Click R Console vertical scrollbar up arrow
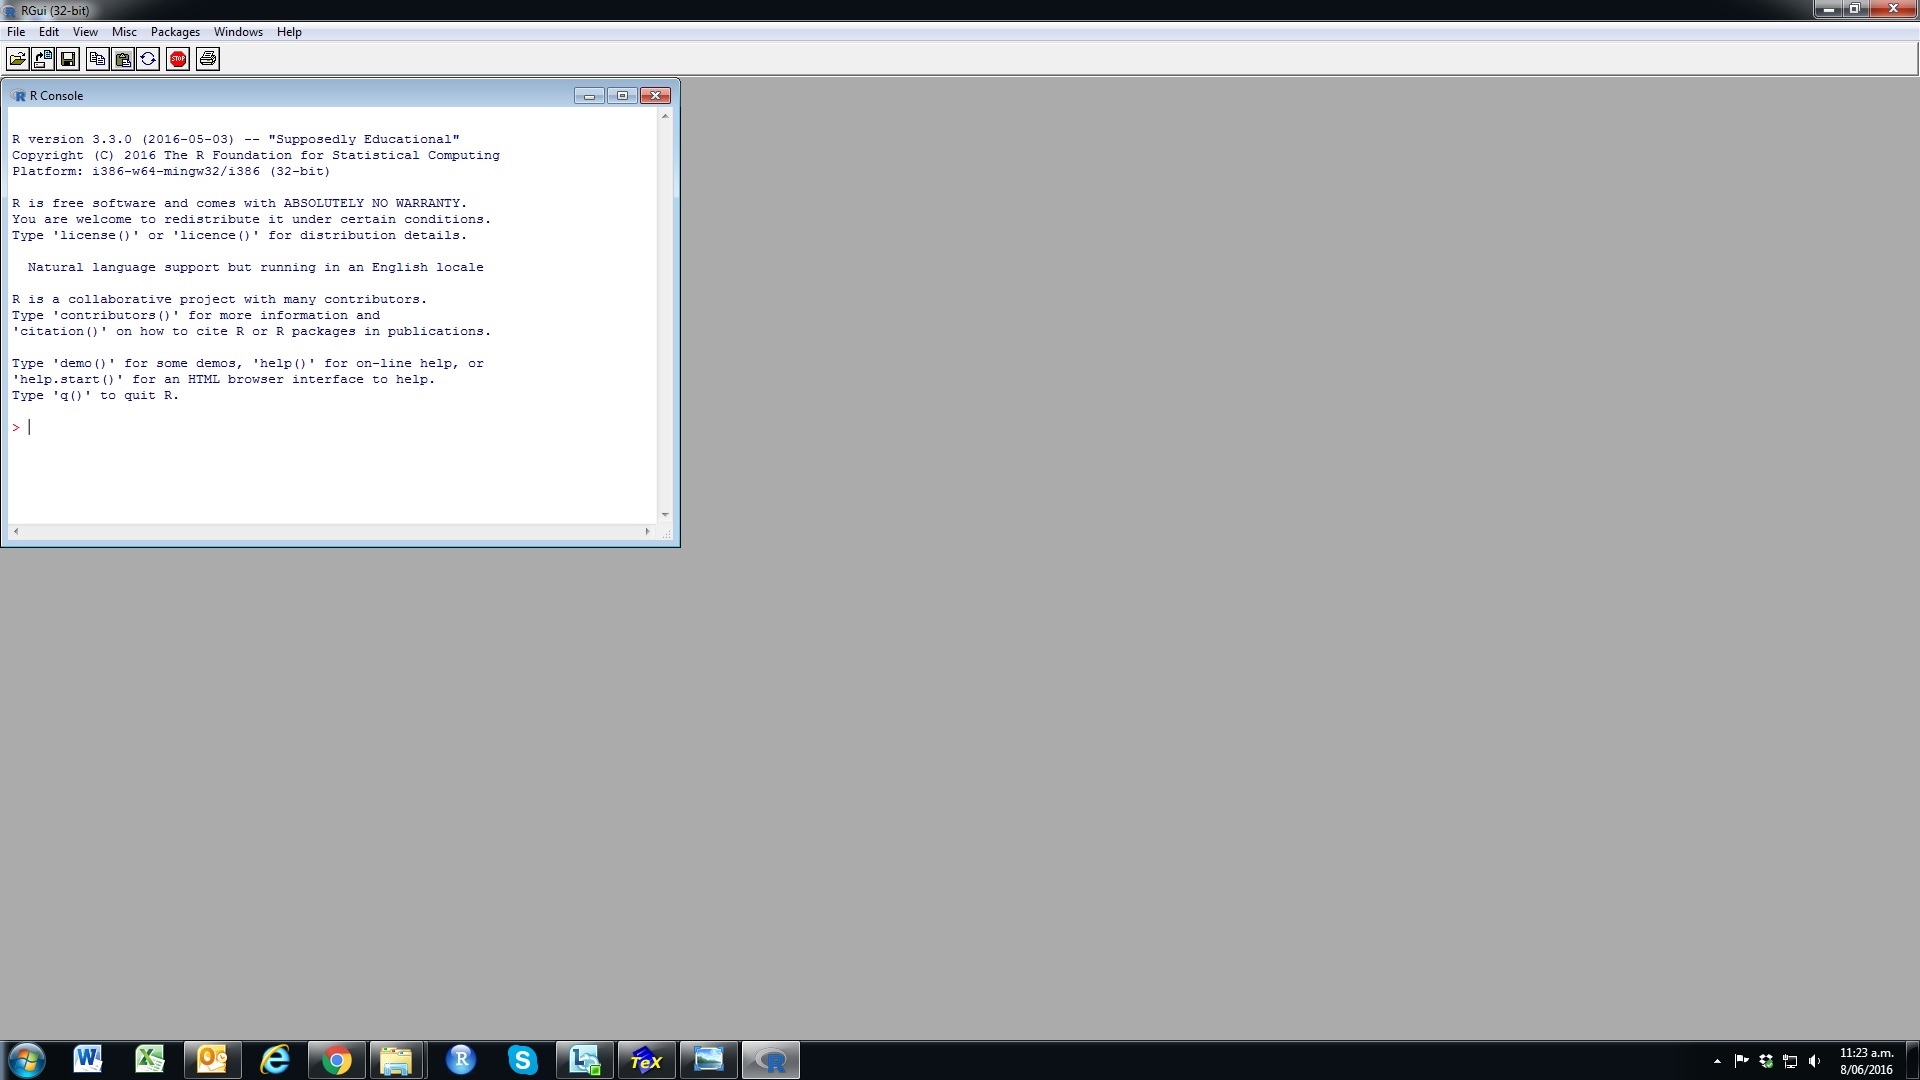 tap(665, 117)
